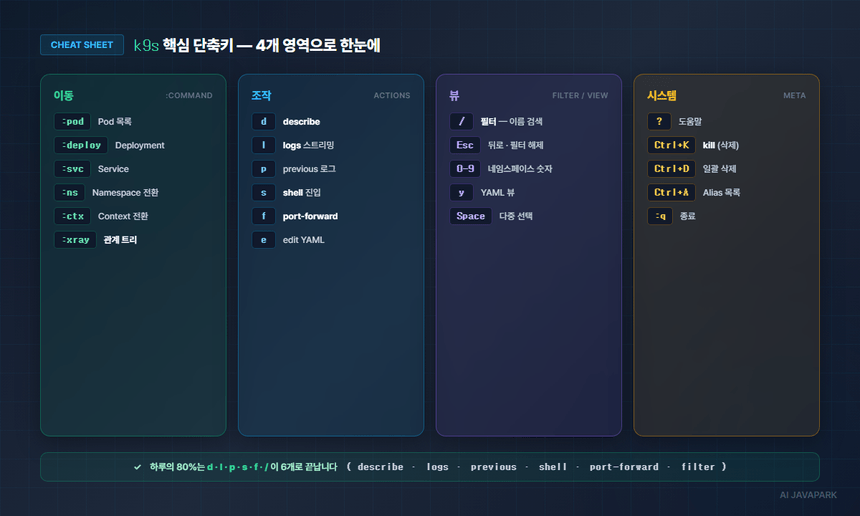
Task: Select the "Namespace 전환" label
Action: (125, 192)
